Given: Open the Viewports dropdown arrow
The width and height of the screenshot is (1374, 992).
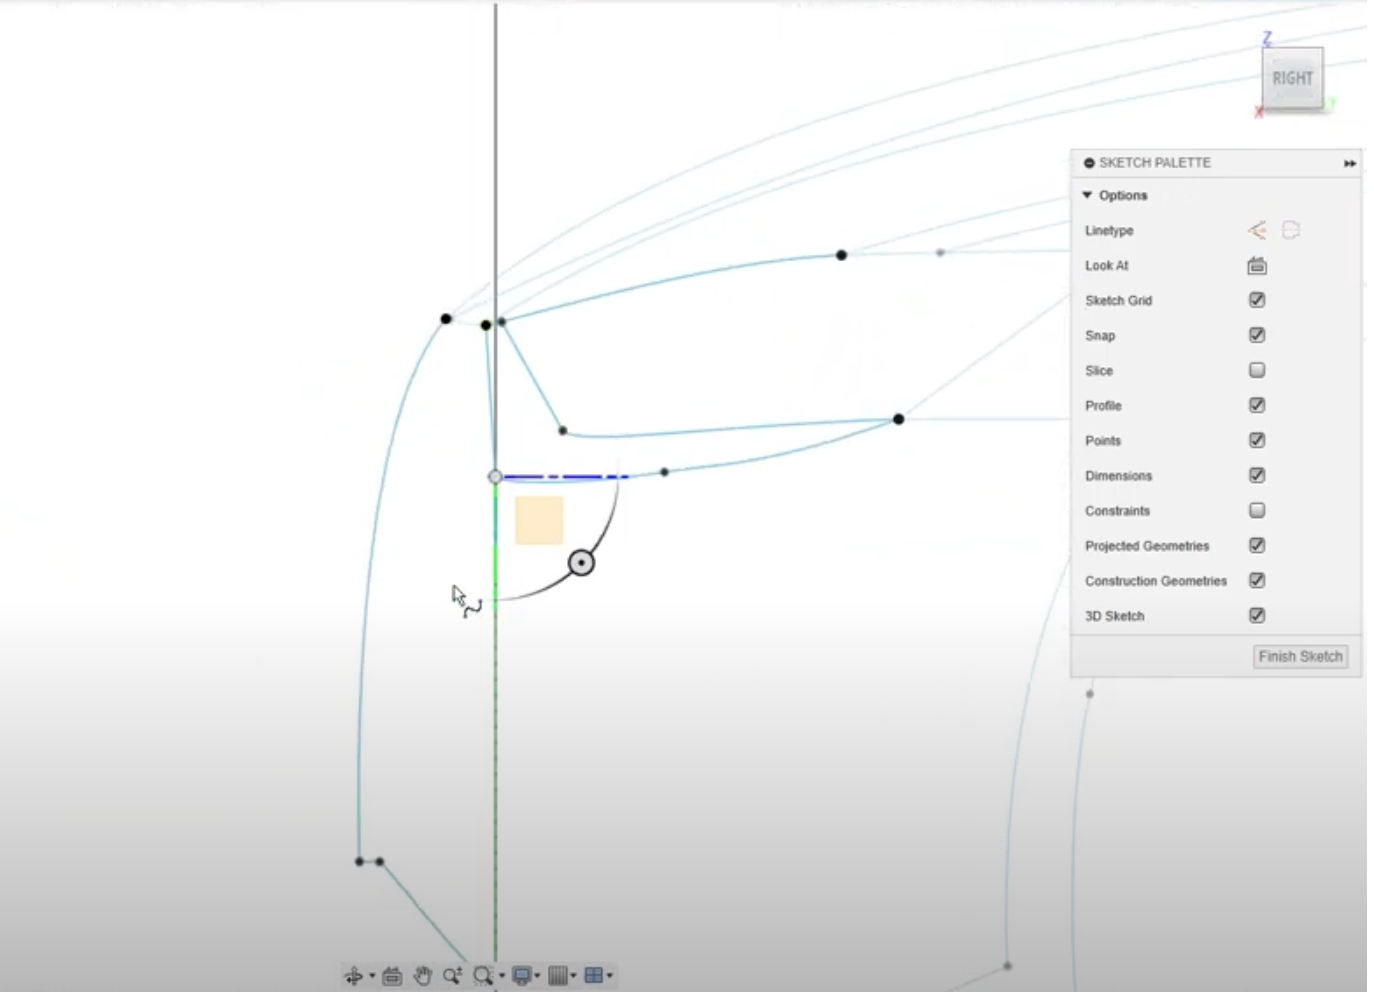Looking at the screenshot, I should [x=609, y=976].
